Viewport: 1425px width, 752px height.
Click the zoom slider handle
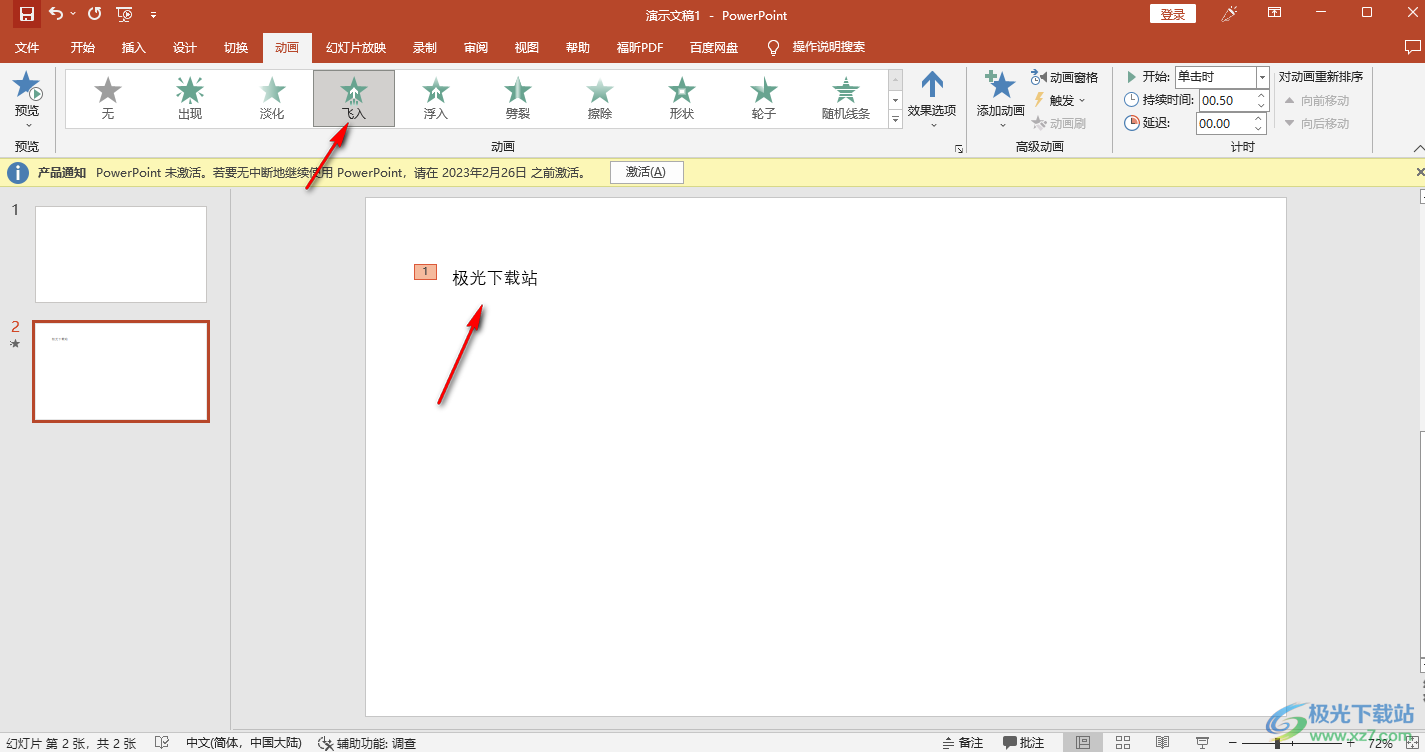click(1277, 743)
